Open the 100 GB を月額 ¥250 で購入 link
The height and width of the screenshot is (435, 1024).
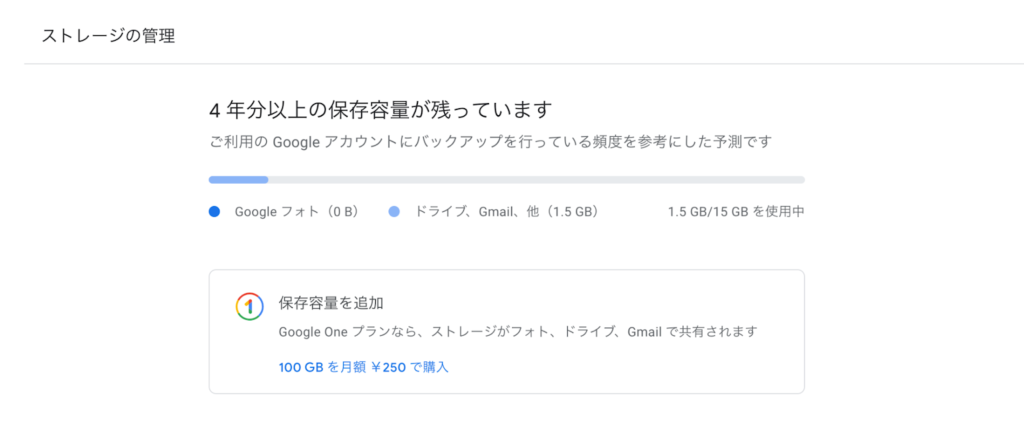click(x=364, y=367)
